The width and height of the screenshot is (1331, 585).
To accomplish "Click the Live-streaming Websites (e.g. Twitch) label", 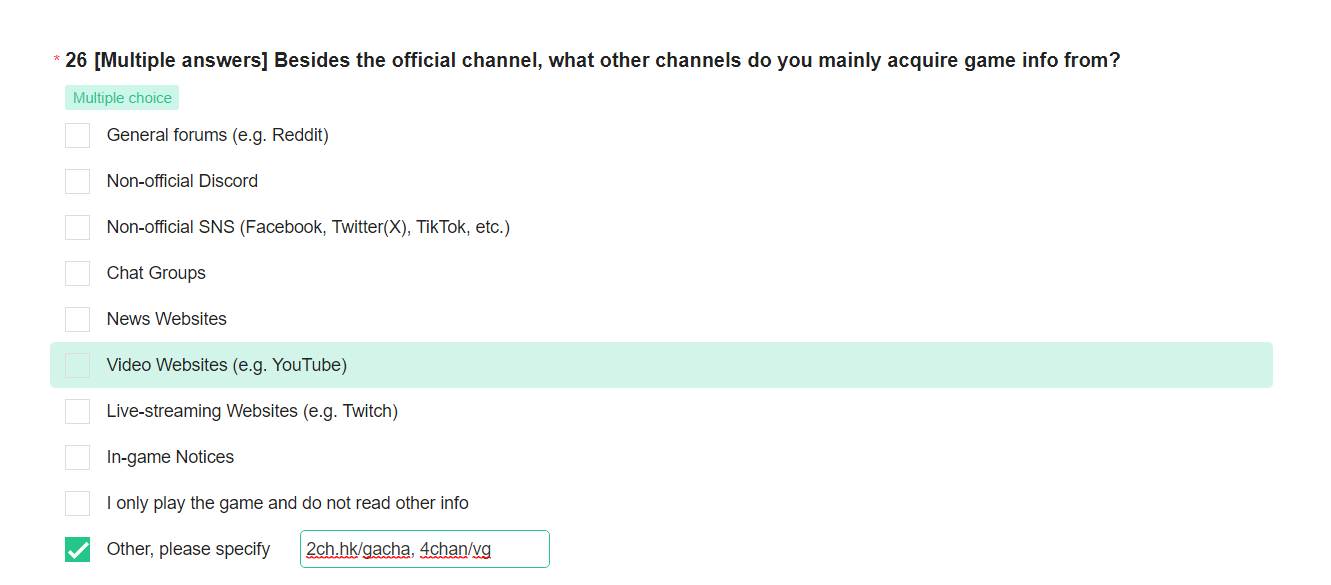I will (x=252, y=411).
